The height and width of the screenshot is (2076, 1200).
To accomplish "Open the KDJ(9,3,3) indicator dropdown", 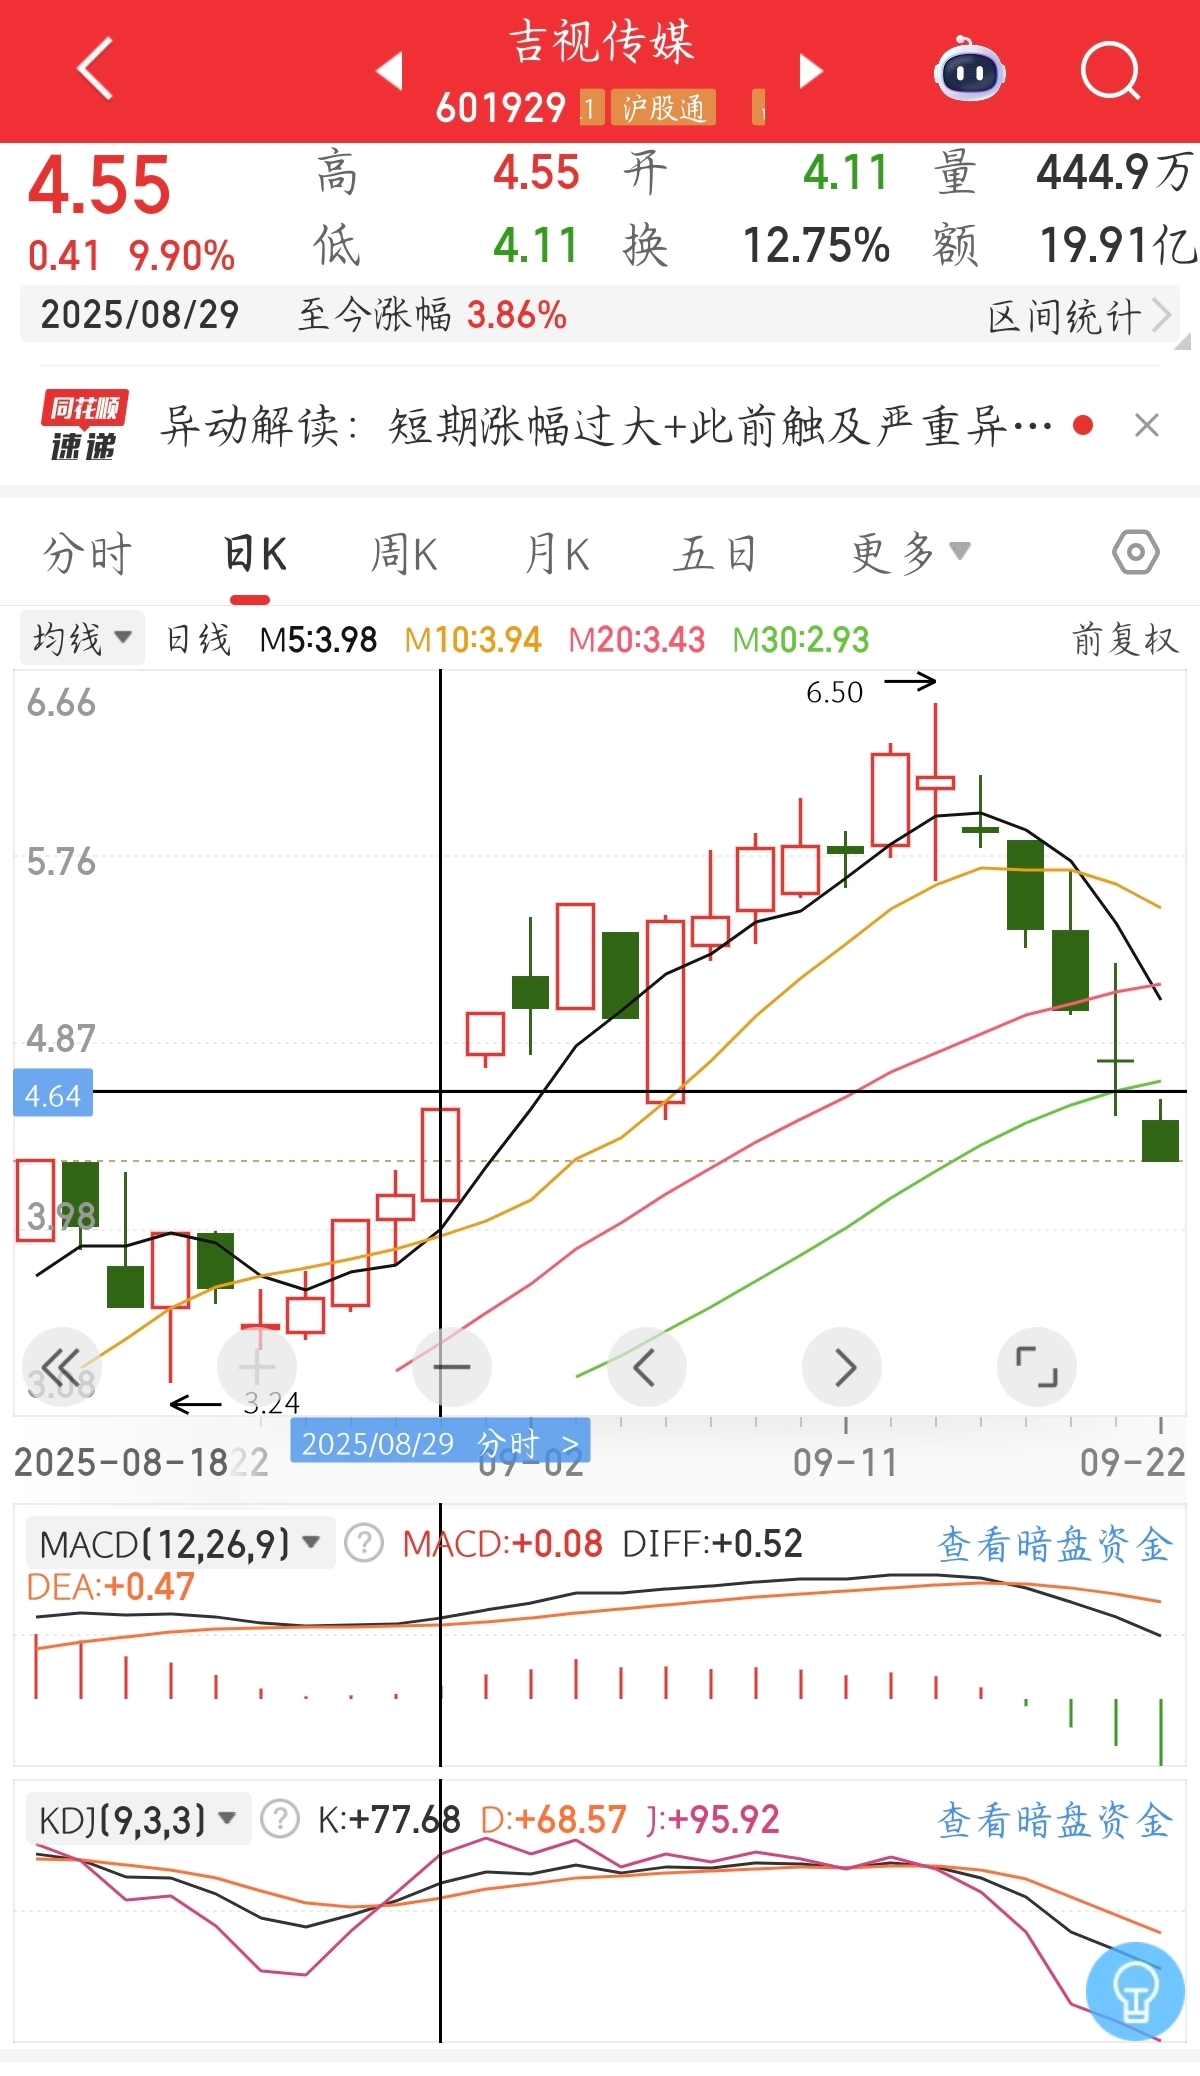I will coord(138,1819).
